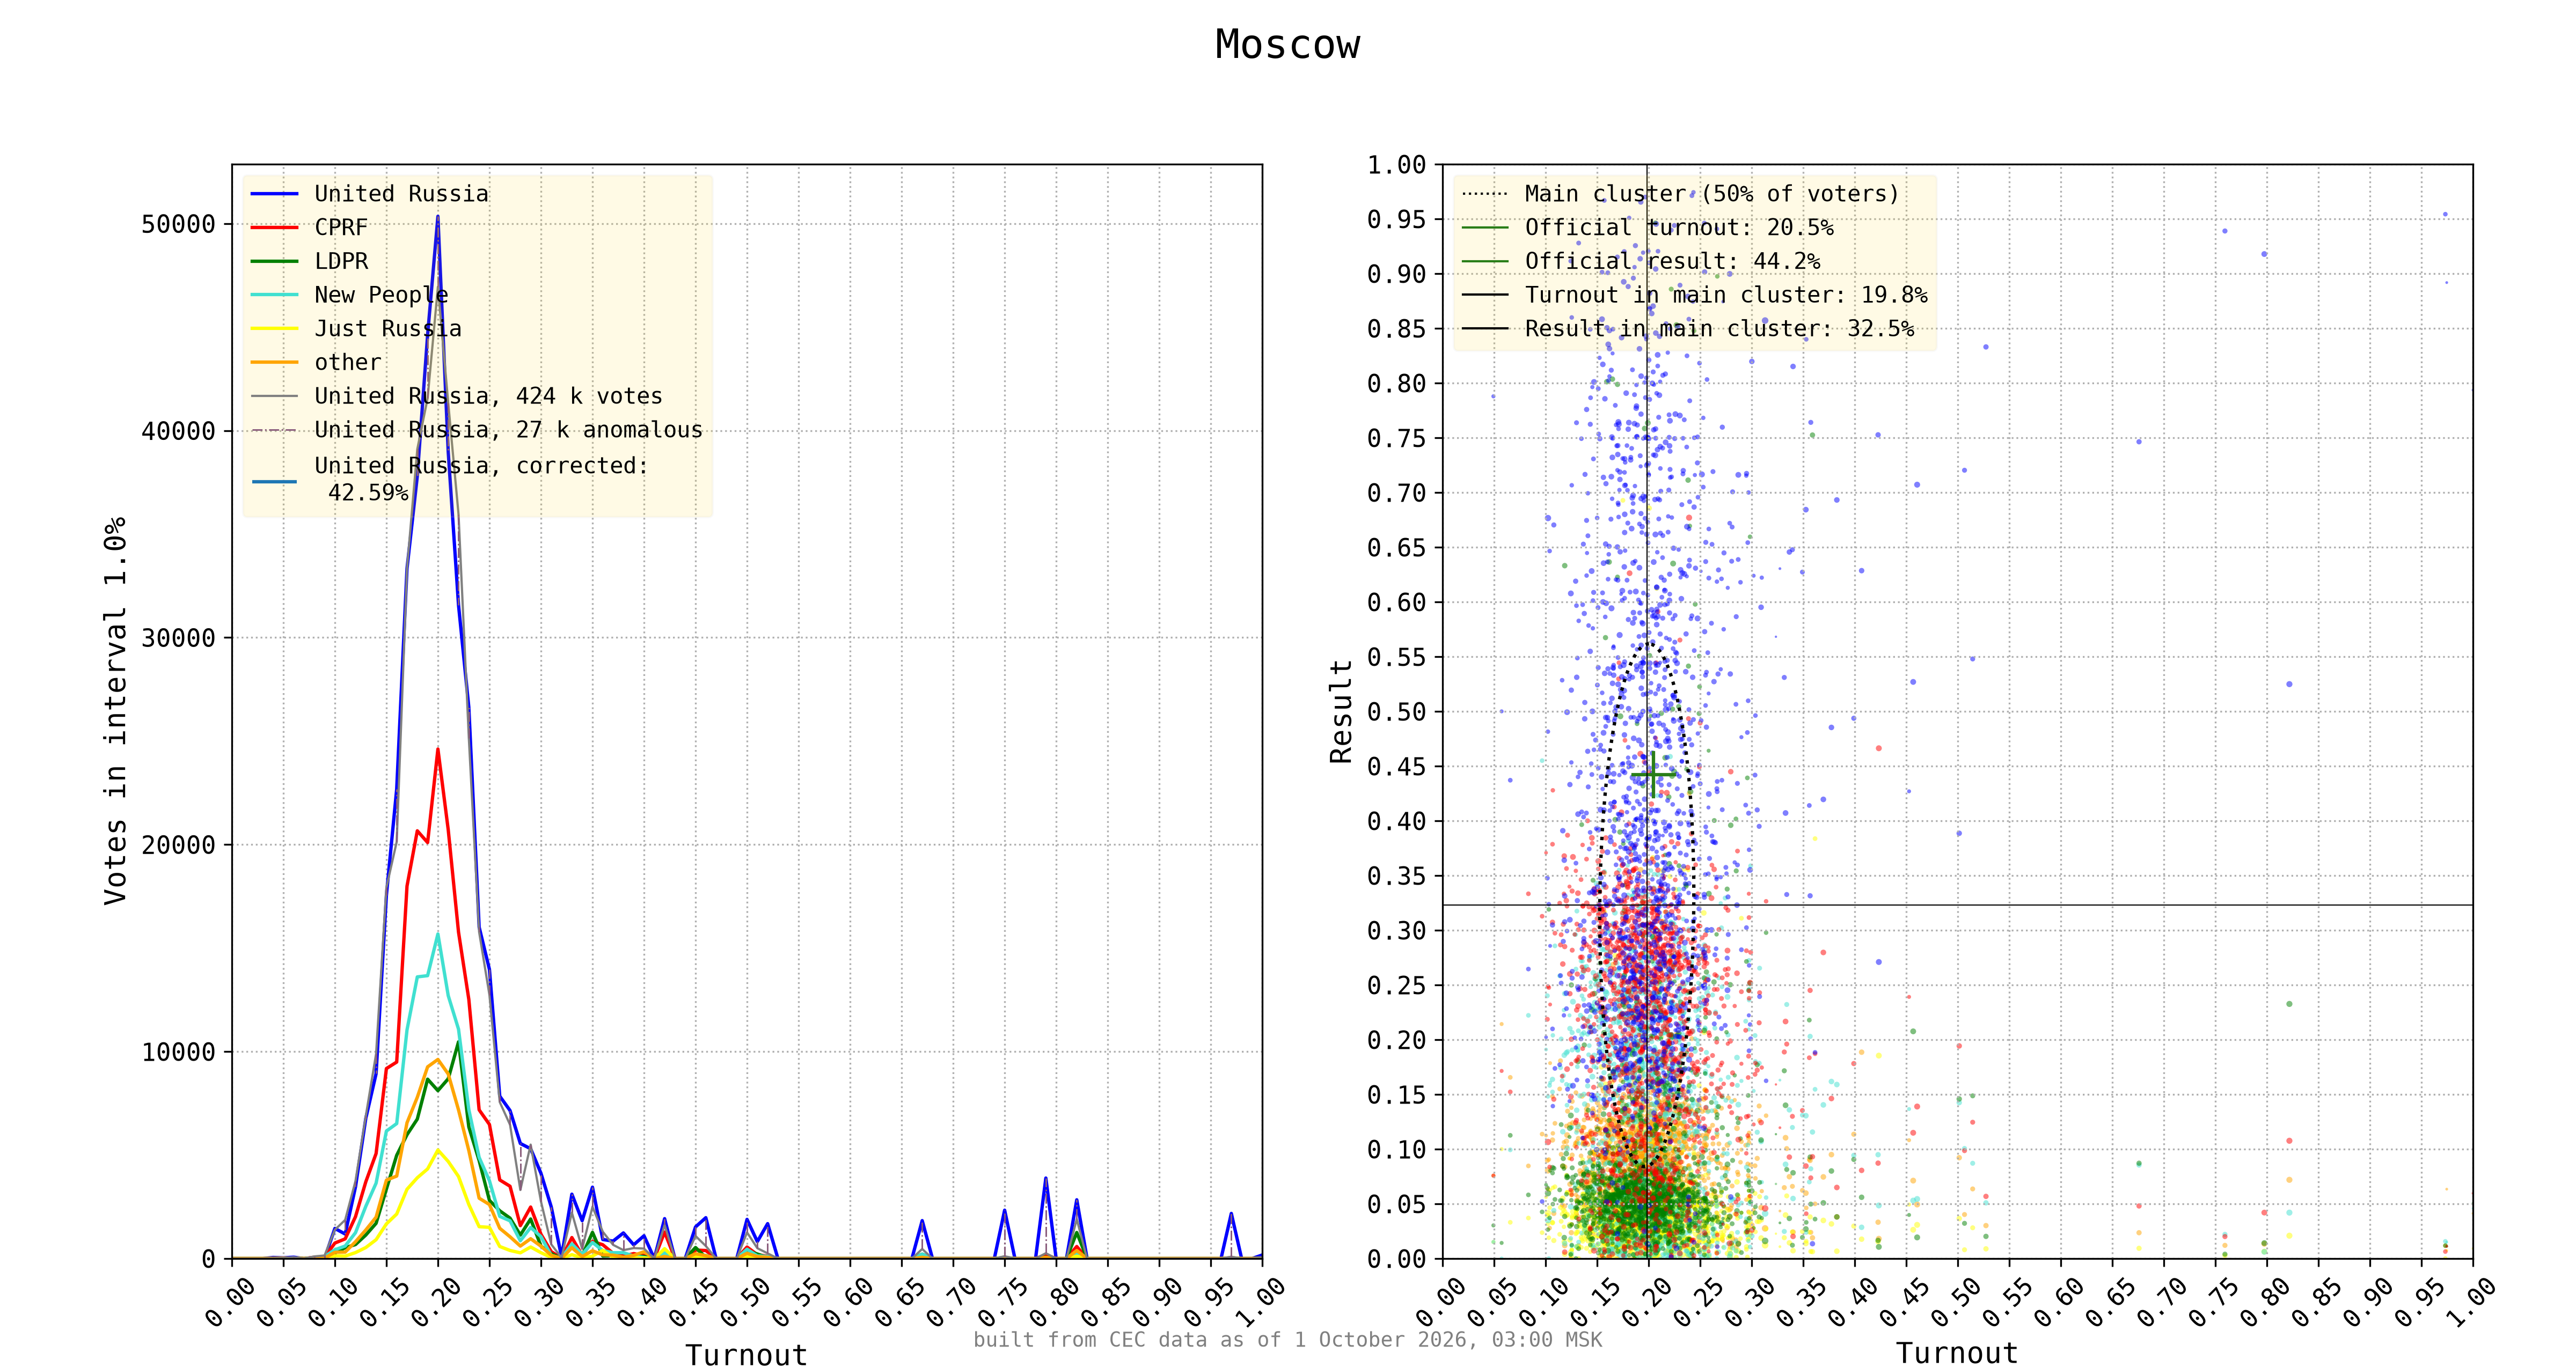Screen dimensions: 2576x1368
Task: Click 'Official turnout: 20.5%' legend entry
Action: (x=1679, y=228)
